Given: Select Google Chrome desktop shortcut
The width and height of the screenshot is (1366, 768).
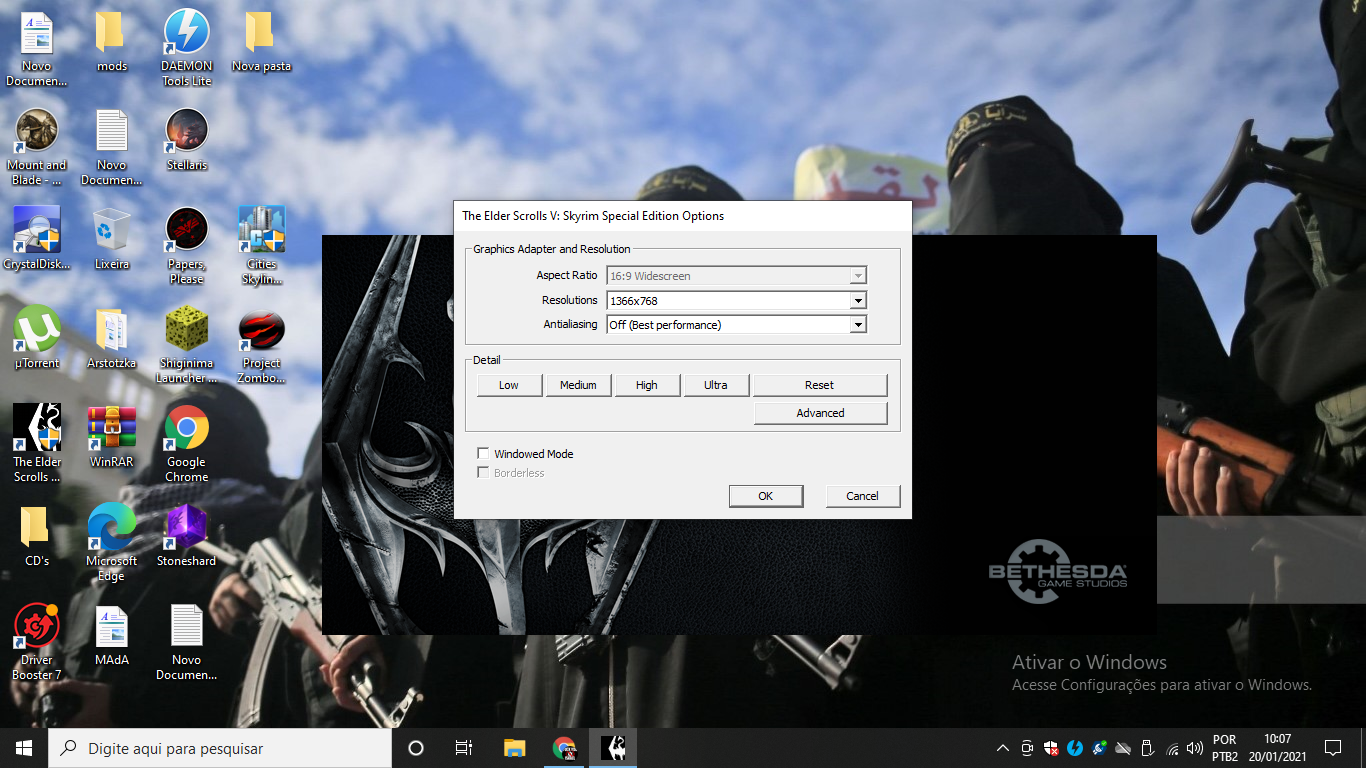Looking at the screenshot, I should coord(187,444).
